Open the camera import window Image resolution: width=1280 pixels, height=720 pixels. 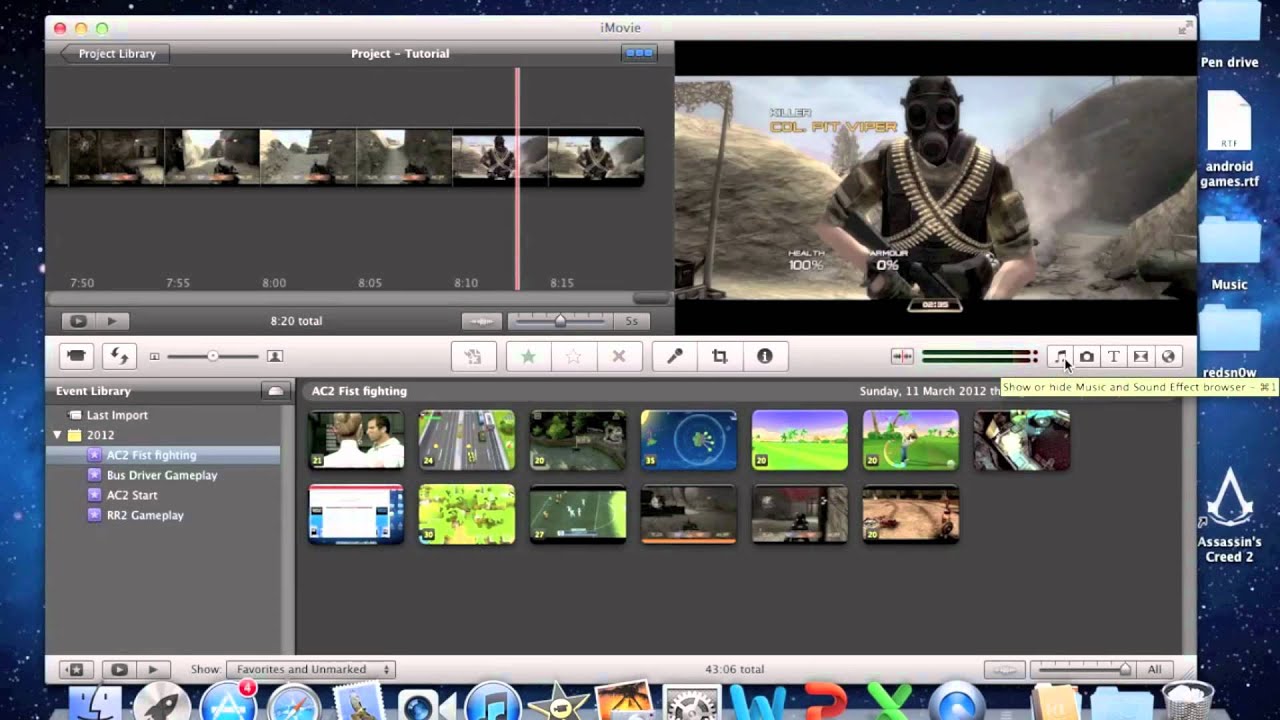77,356
